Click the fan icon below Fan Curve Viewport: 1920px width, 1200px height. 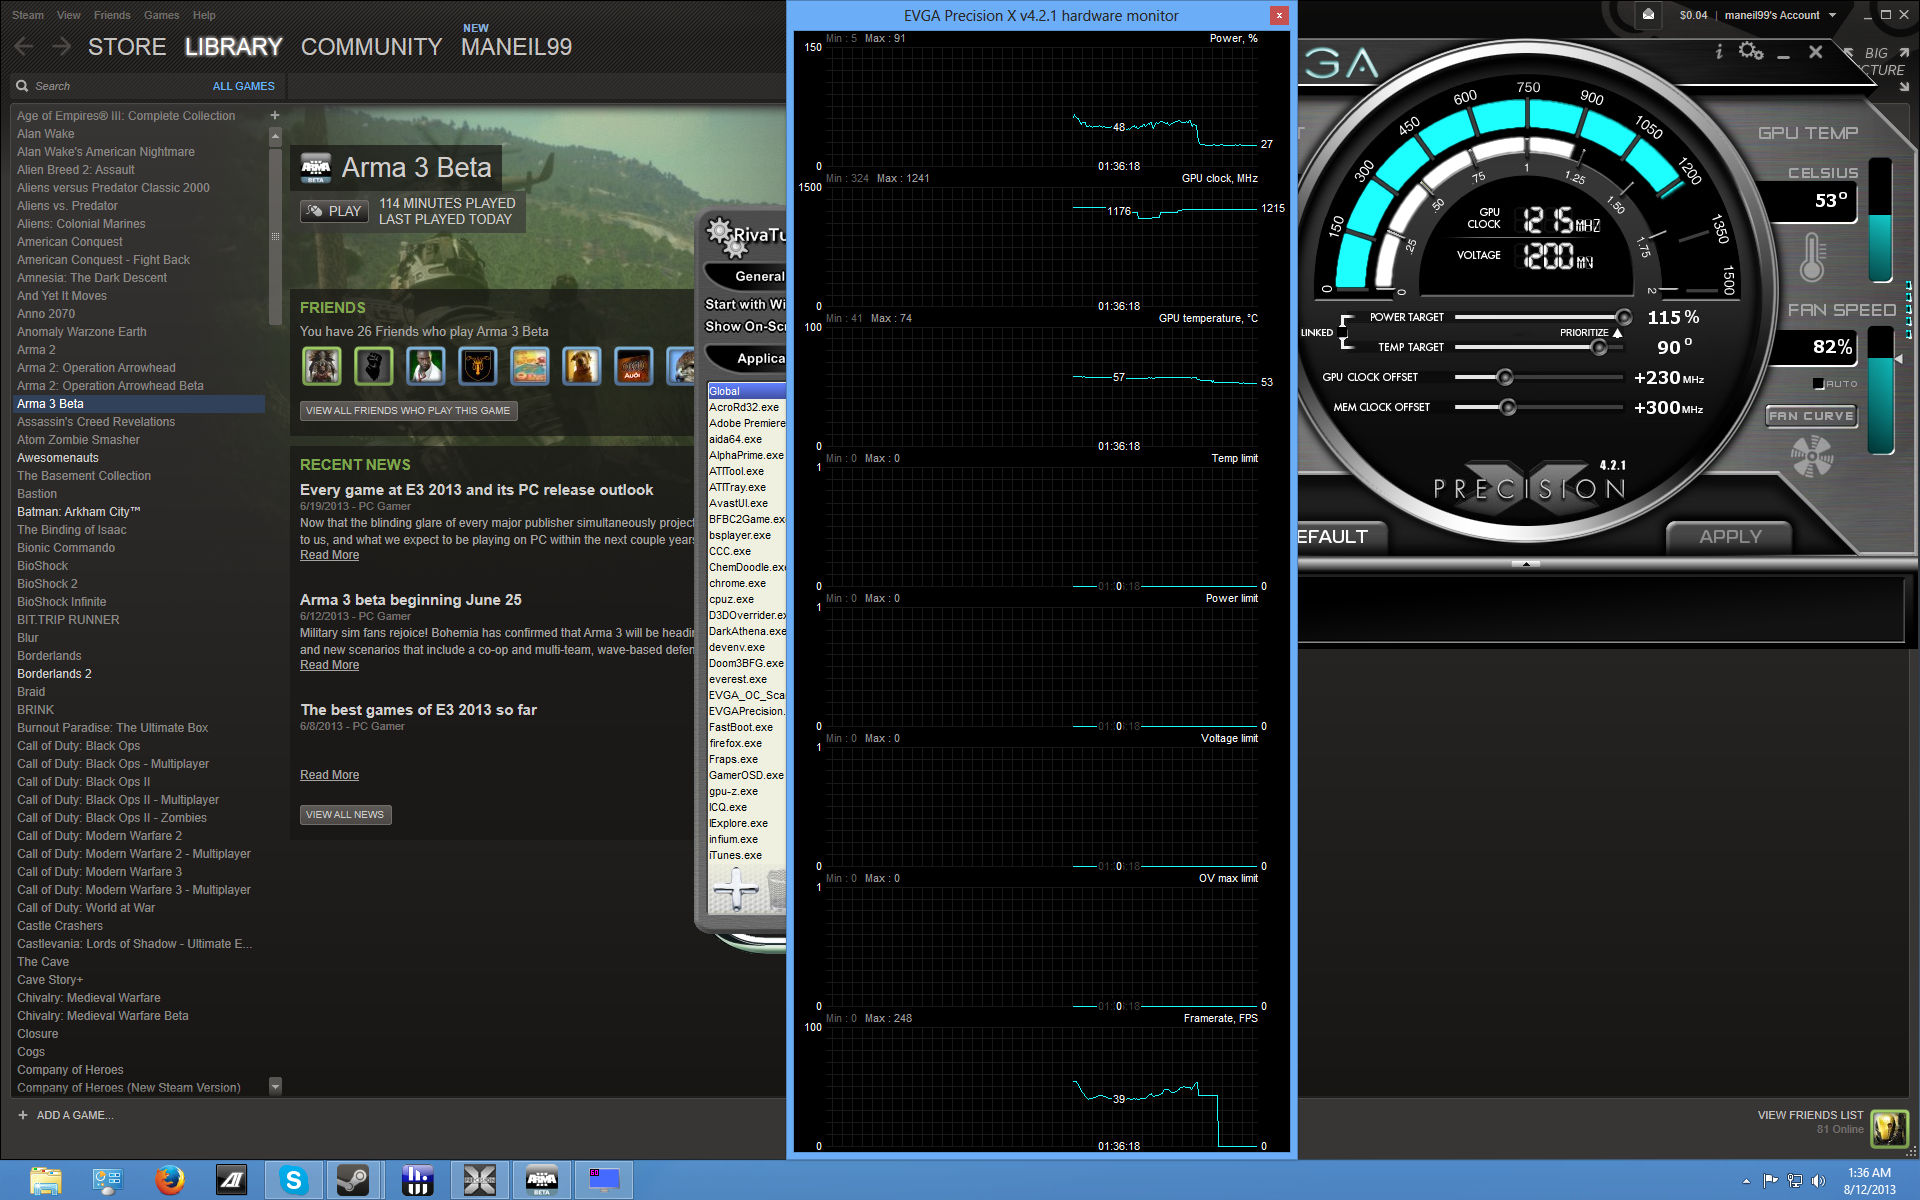pos(1811,458)
